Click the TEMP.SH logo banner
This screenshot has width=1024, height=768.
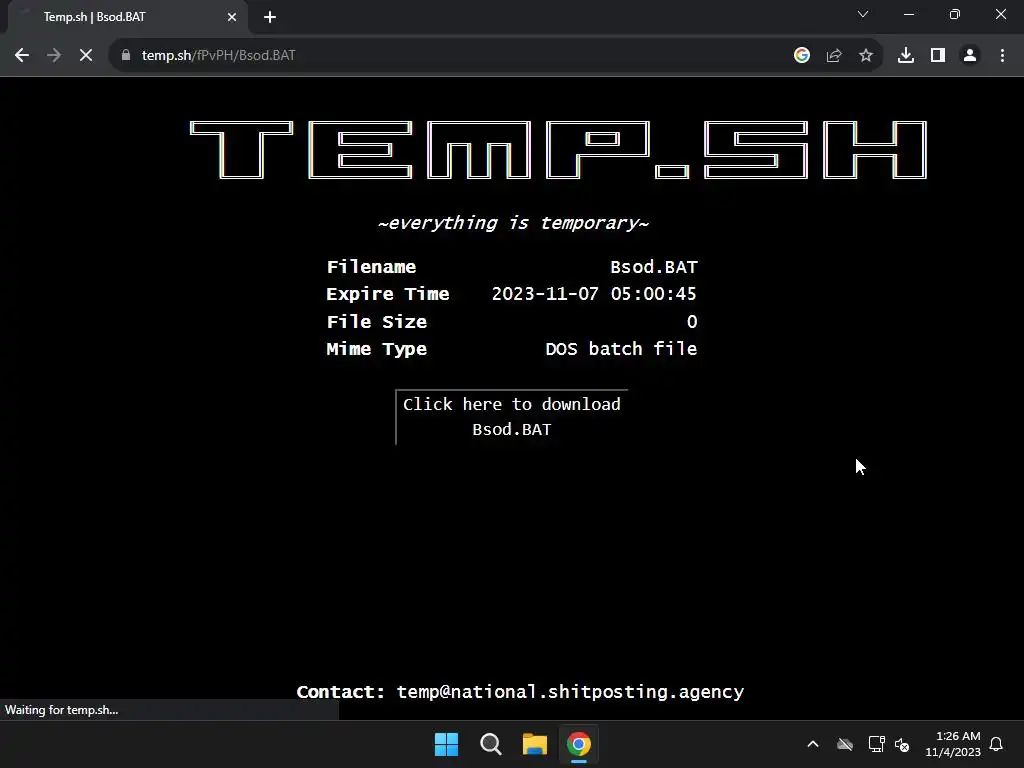(558, 150)
